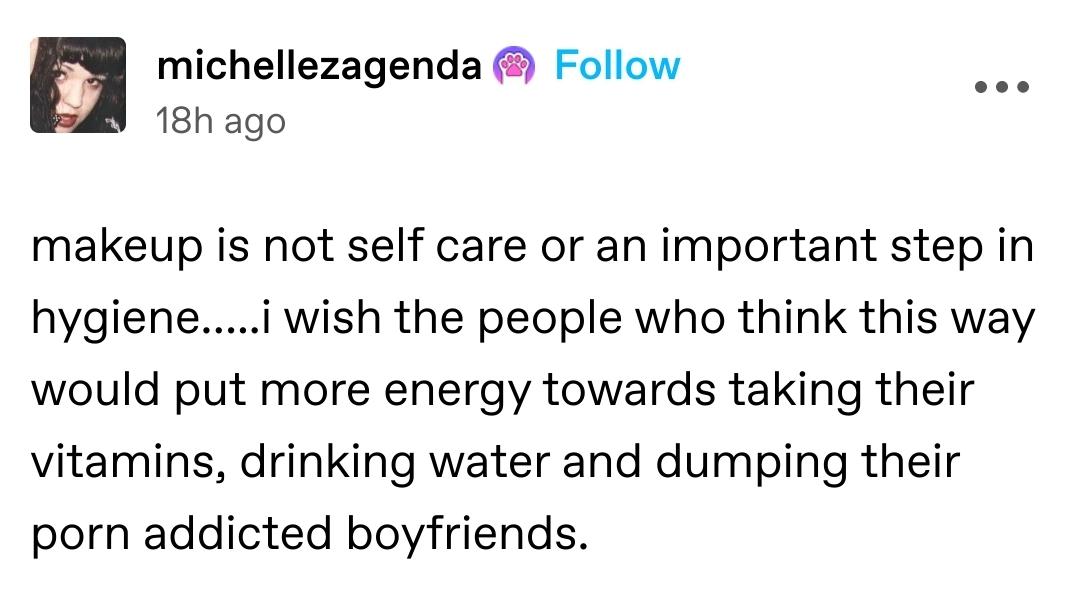
Task: Open the michellezagenda username link
Action: (320, 67)
